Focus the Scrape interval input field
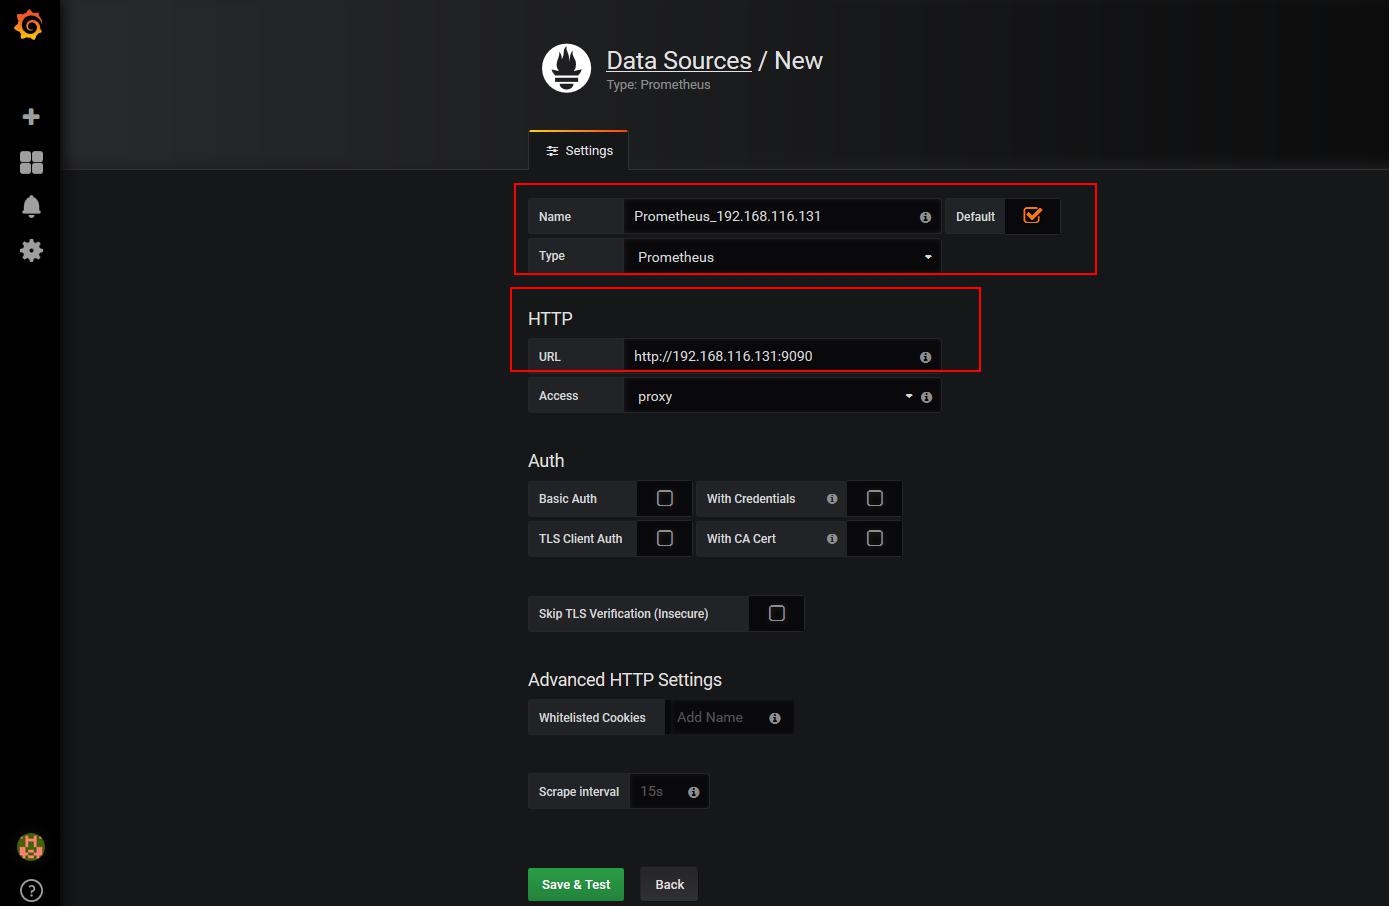Image resolution: width=1389 pixels, height=906 pixels. (669, 791)
